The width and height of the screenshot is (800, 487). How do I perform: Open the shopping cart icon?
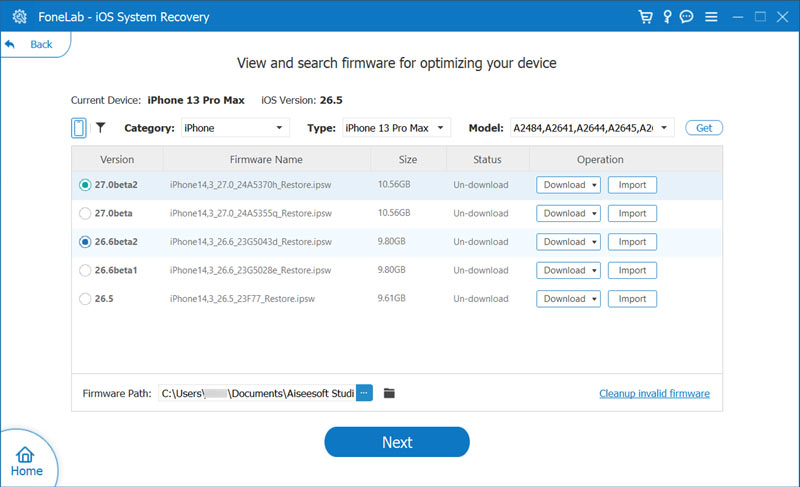(645, 17)
